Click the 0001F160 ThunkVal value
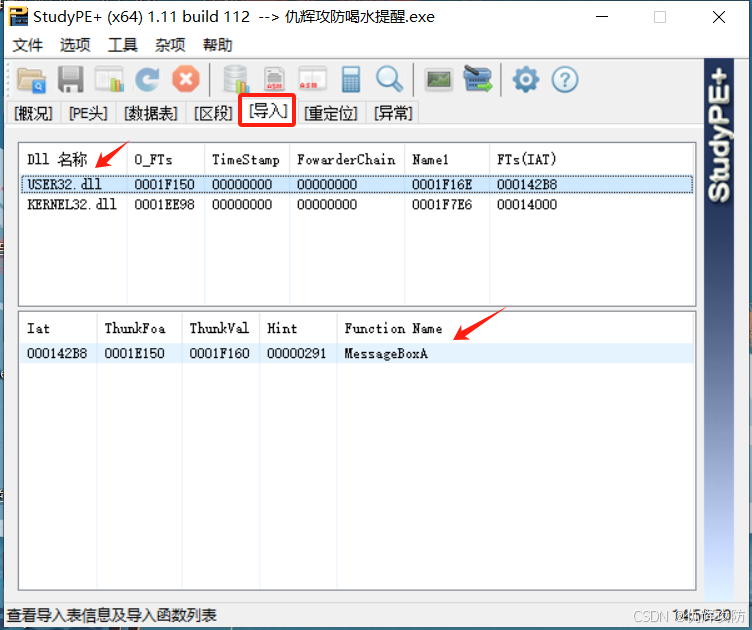 (x=220, y=354)
